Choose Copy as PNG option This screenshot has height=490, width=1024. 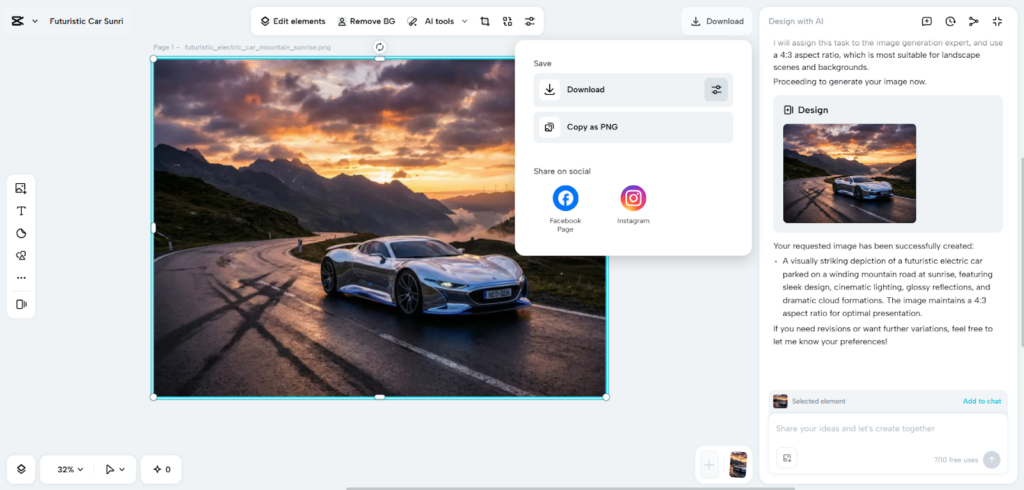pos(591,127)
